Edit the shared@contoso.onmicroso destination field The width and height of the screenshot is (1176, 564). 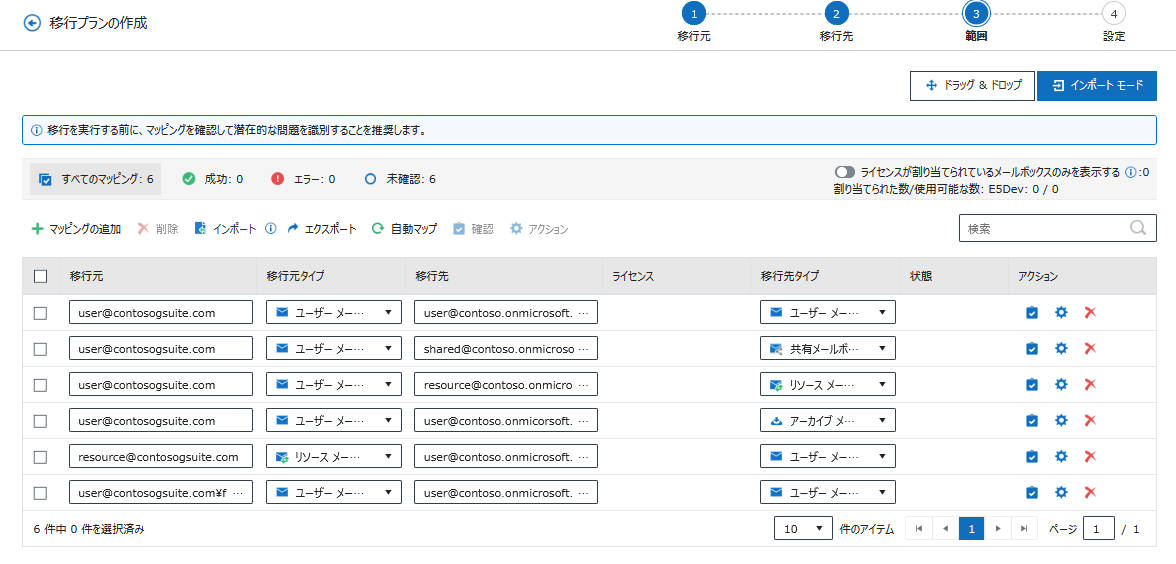[x=506, y=348]
